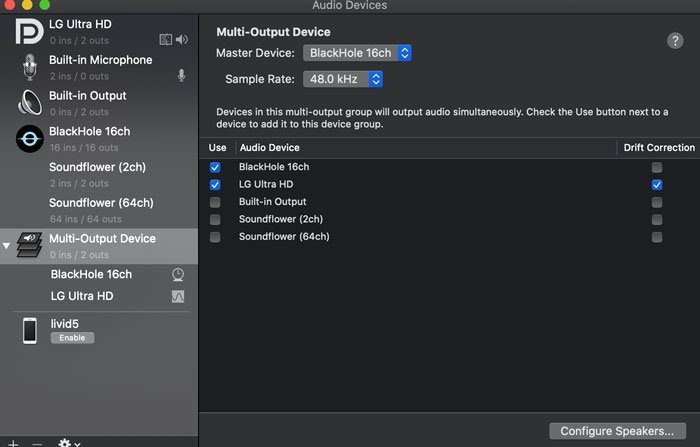Check Use for Soundflower (2ch)
The image size is (700, 447).
click(215, 220)
